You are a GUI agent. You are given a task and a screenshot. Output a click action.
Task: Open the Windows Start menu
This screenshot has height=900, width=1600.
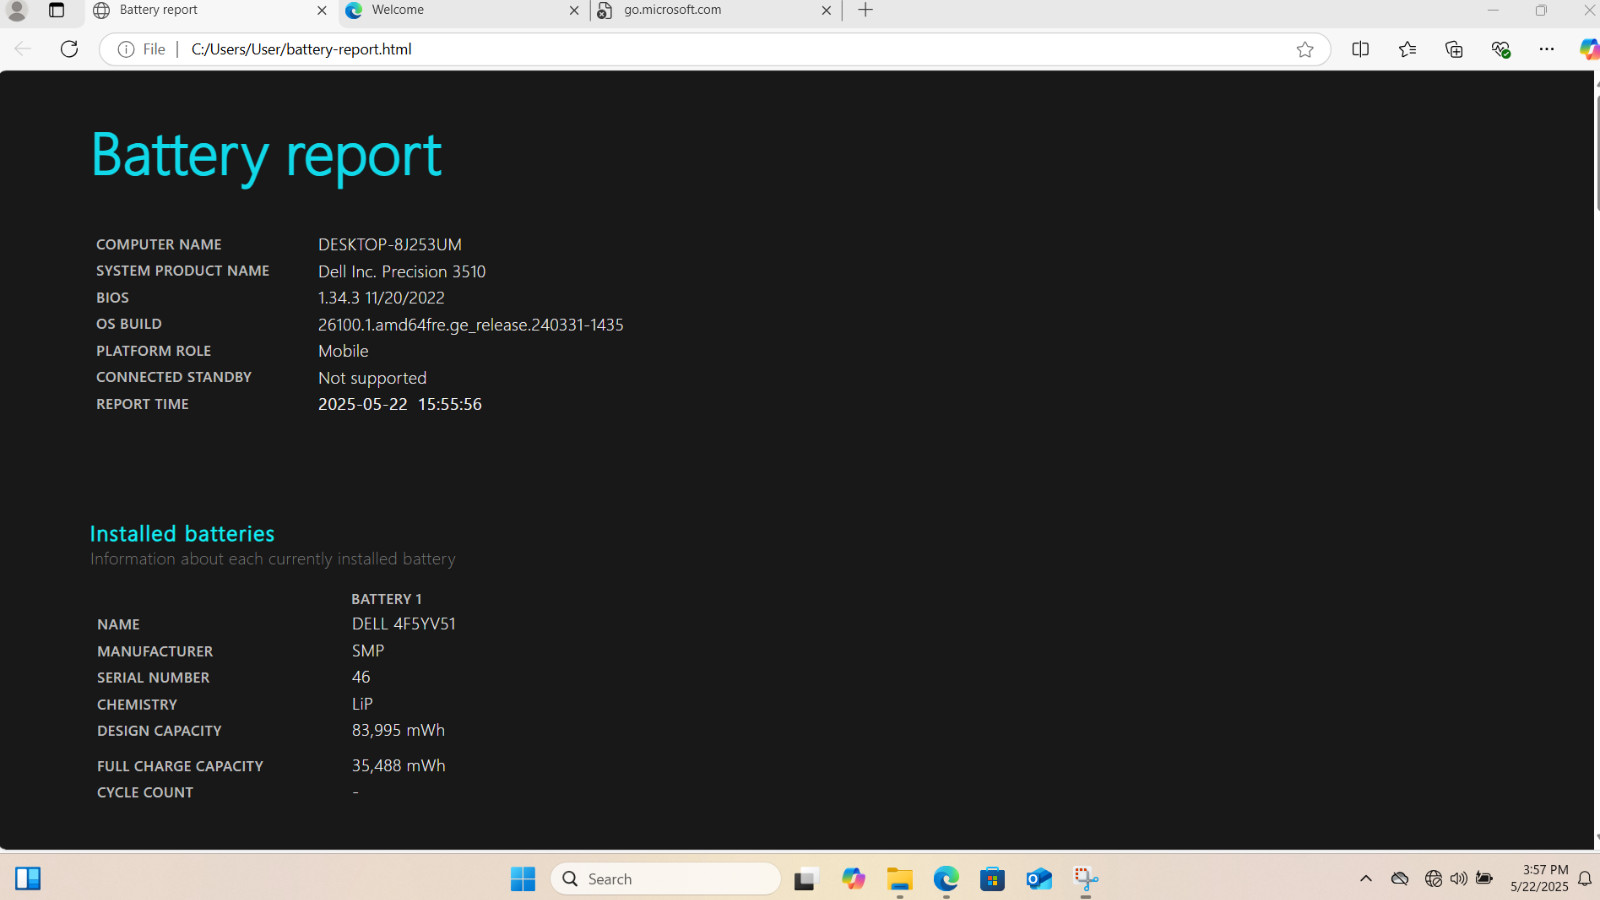pyautogui.click(x=523, y=878)
